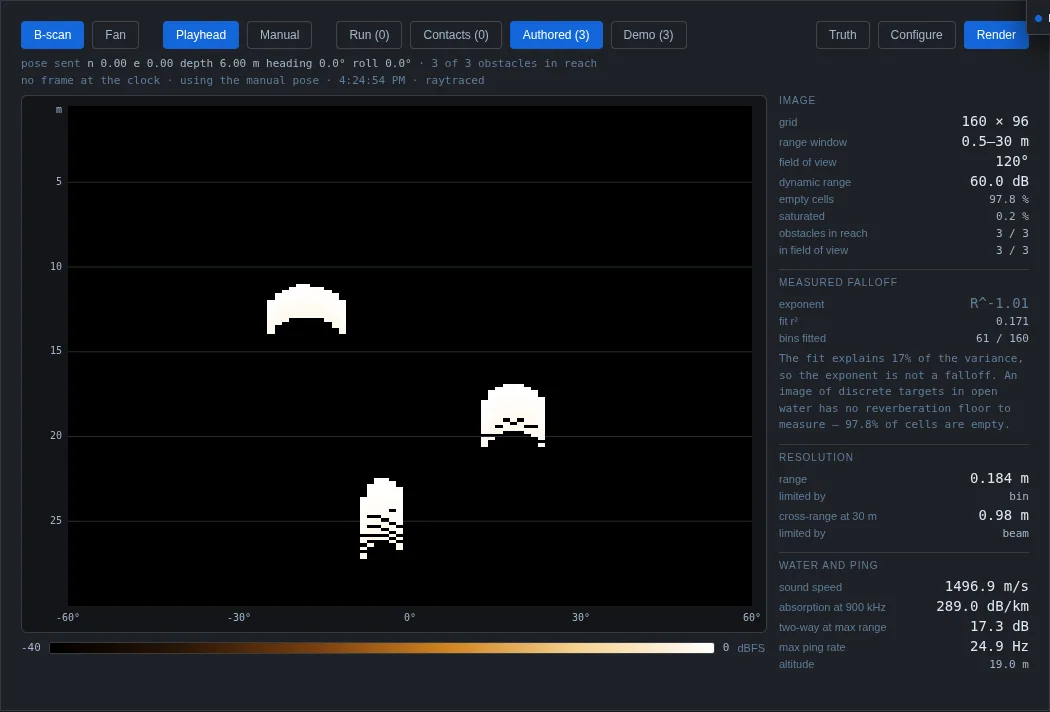Click the 15 m range axis label
Viewport: 1050px width, 712px height.
[x=56, y=350]
